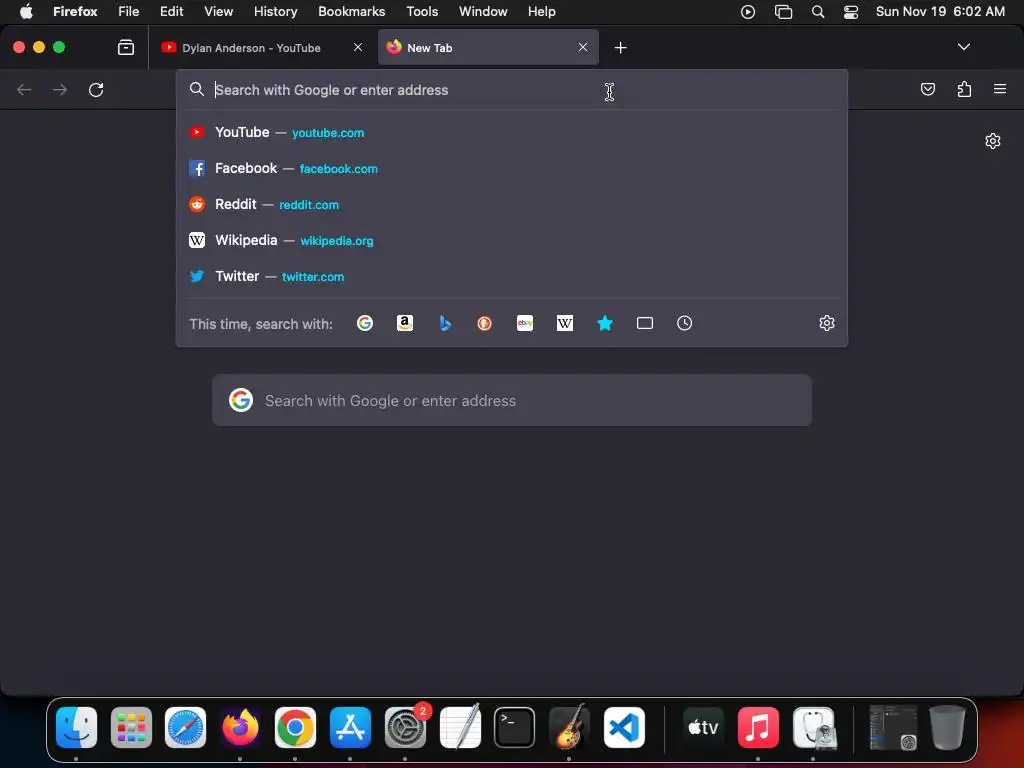Open System Settings from the Dock
1024x768 pixels.
(x=405, y=728)
